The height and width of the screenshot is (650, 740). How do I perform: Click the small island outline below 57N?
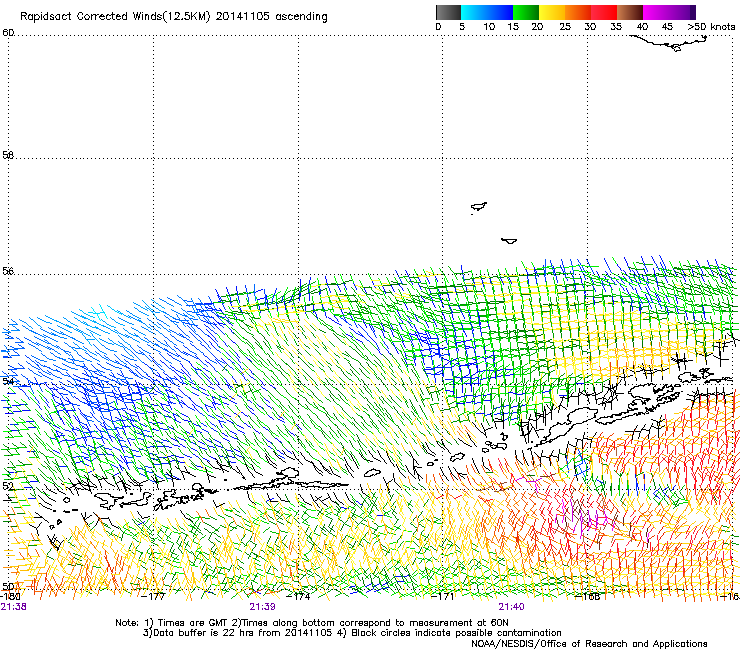[509, 241]
